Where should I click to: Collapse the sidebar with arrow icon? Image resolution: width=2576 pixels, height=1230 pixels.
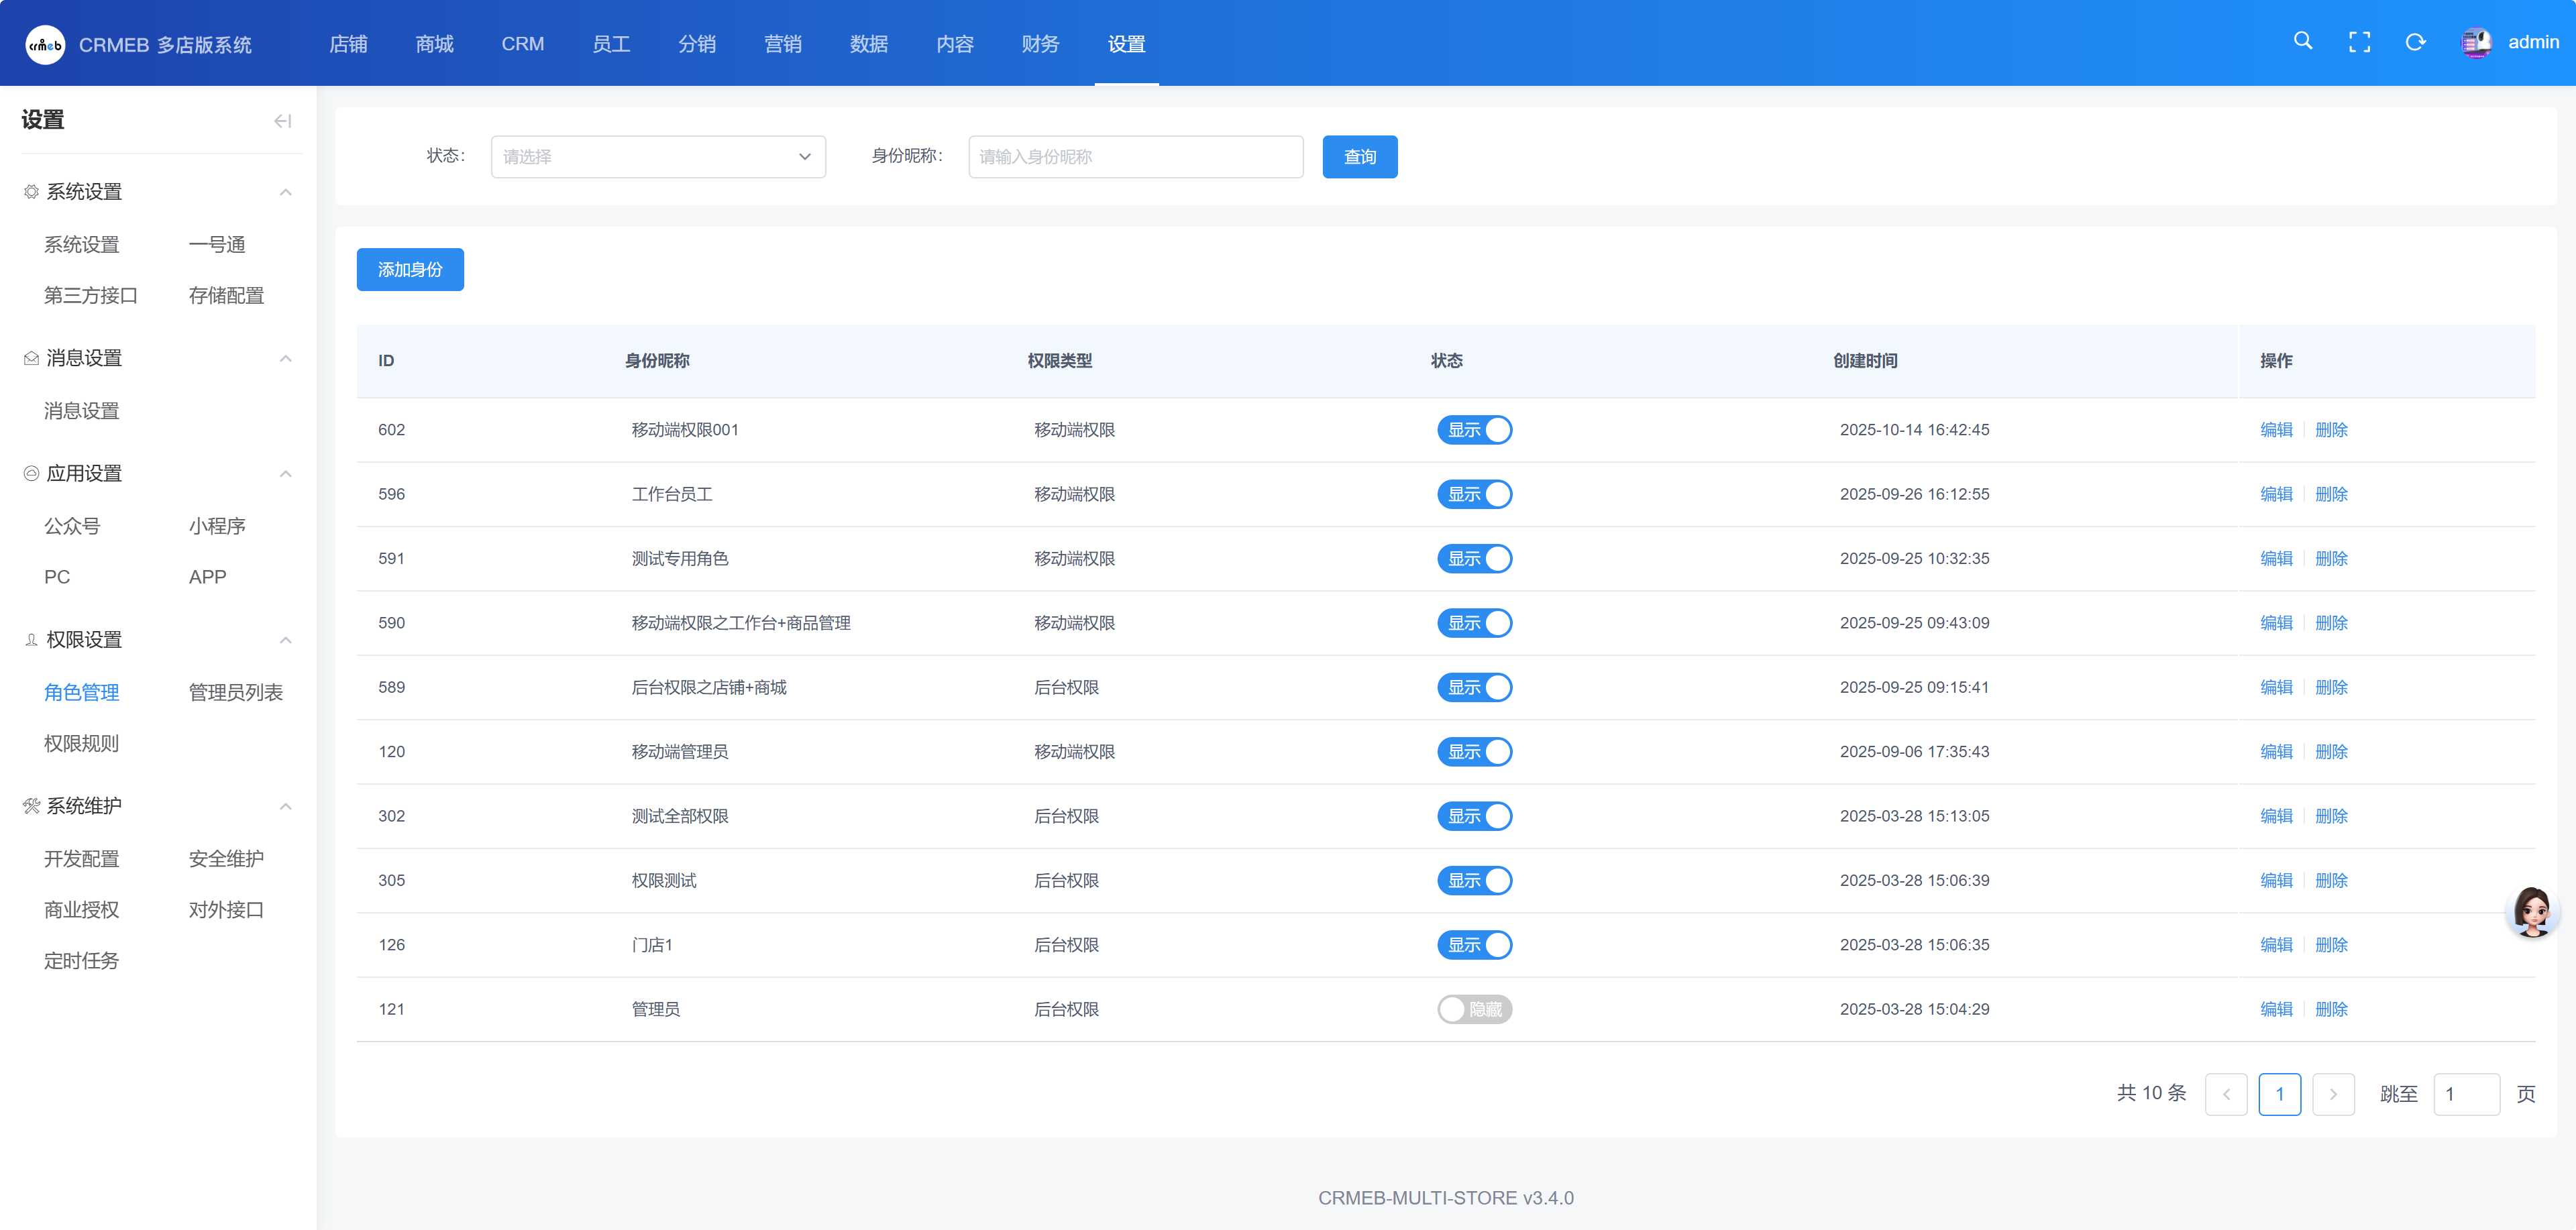[x=282, y=121]
